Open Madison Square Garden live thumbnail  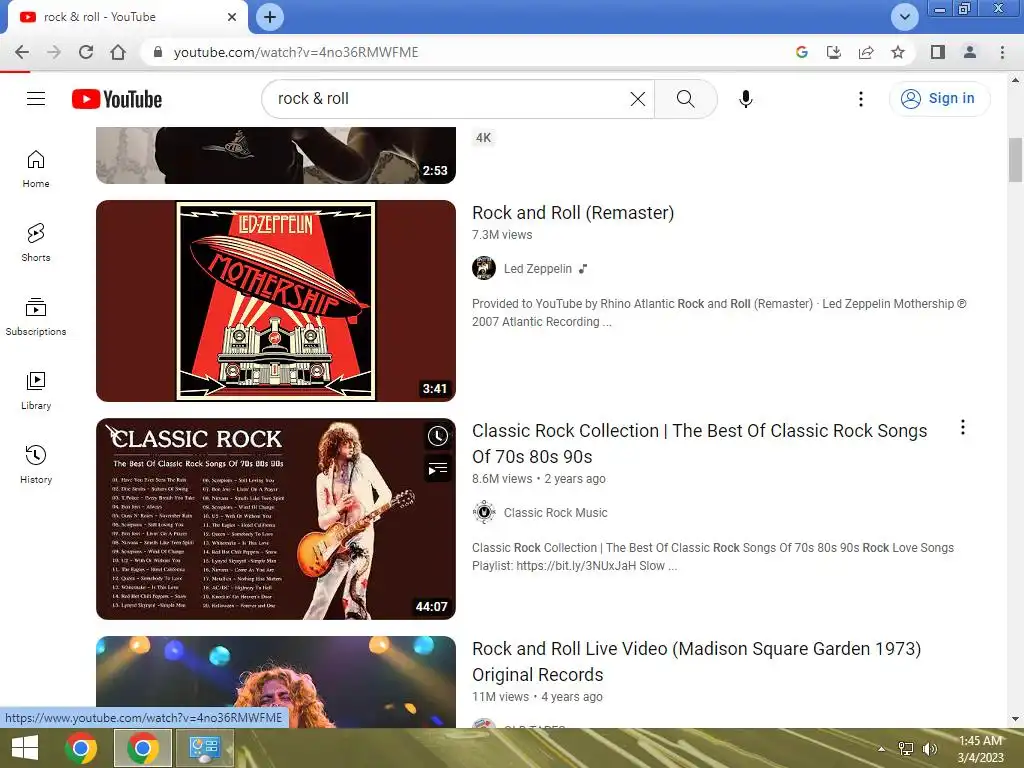click(x=276, y=682)
